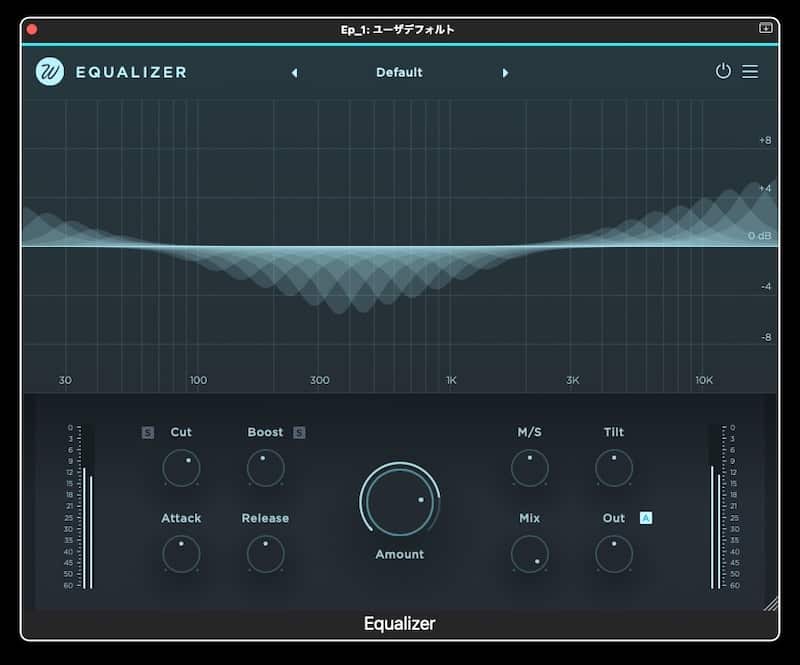Screen dimensions: 800x665
Task: Click the plugin window dropdown icon in title bar
Action: [765, 28]
